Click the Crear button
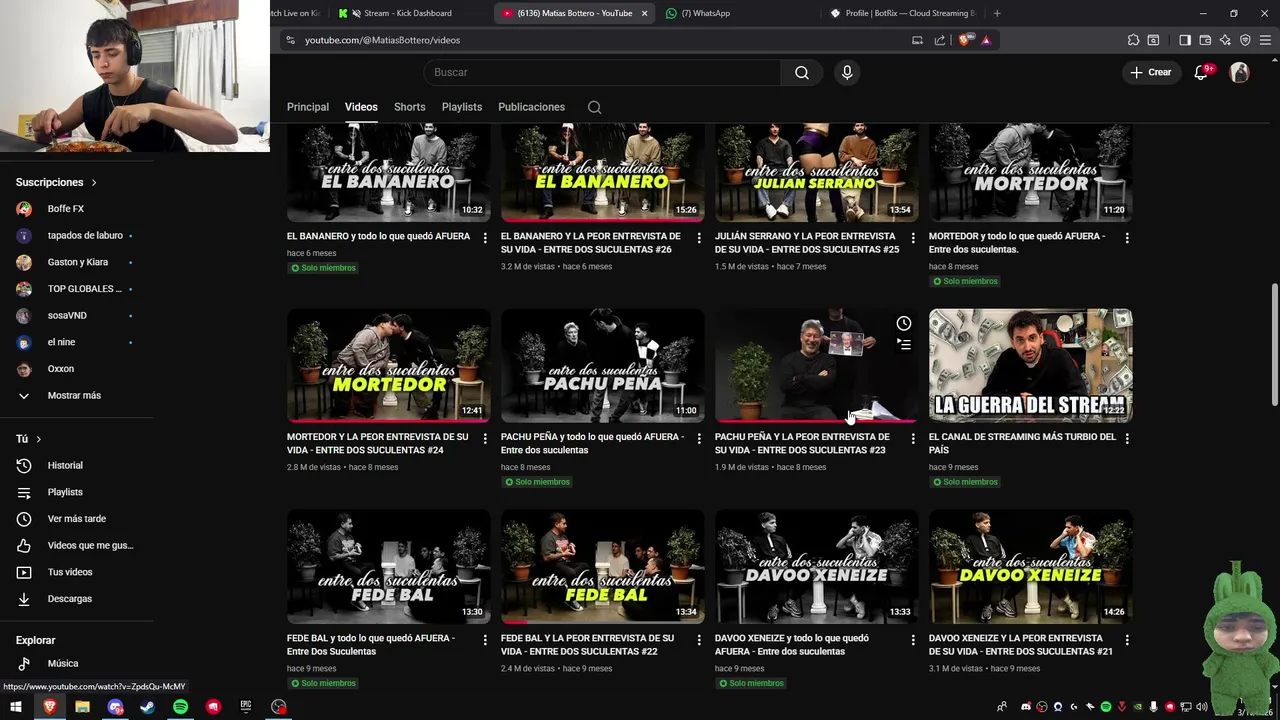1280x720 pixels. pos(1150,72)
